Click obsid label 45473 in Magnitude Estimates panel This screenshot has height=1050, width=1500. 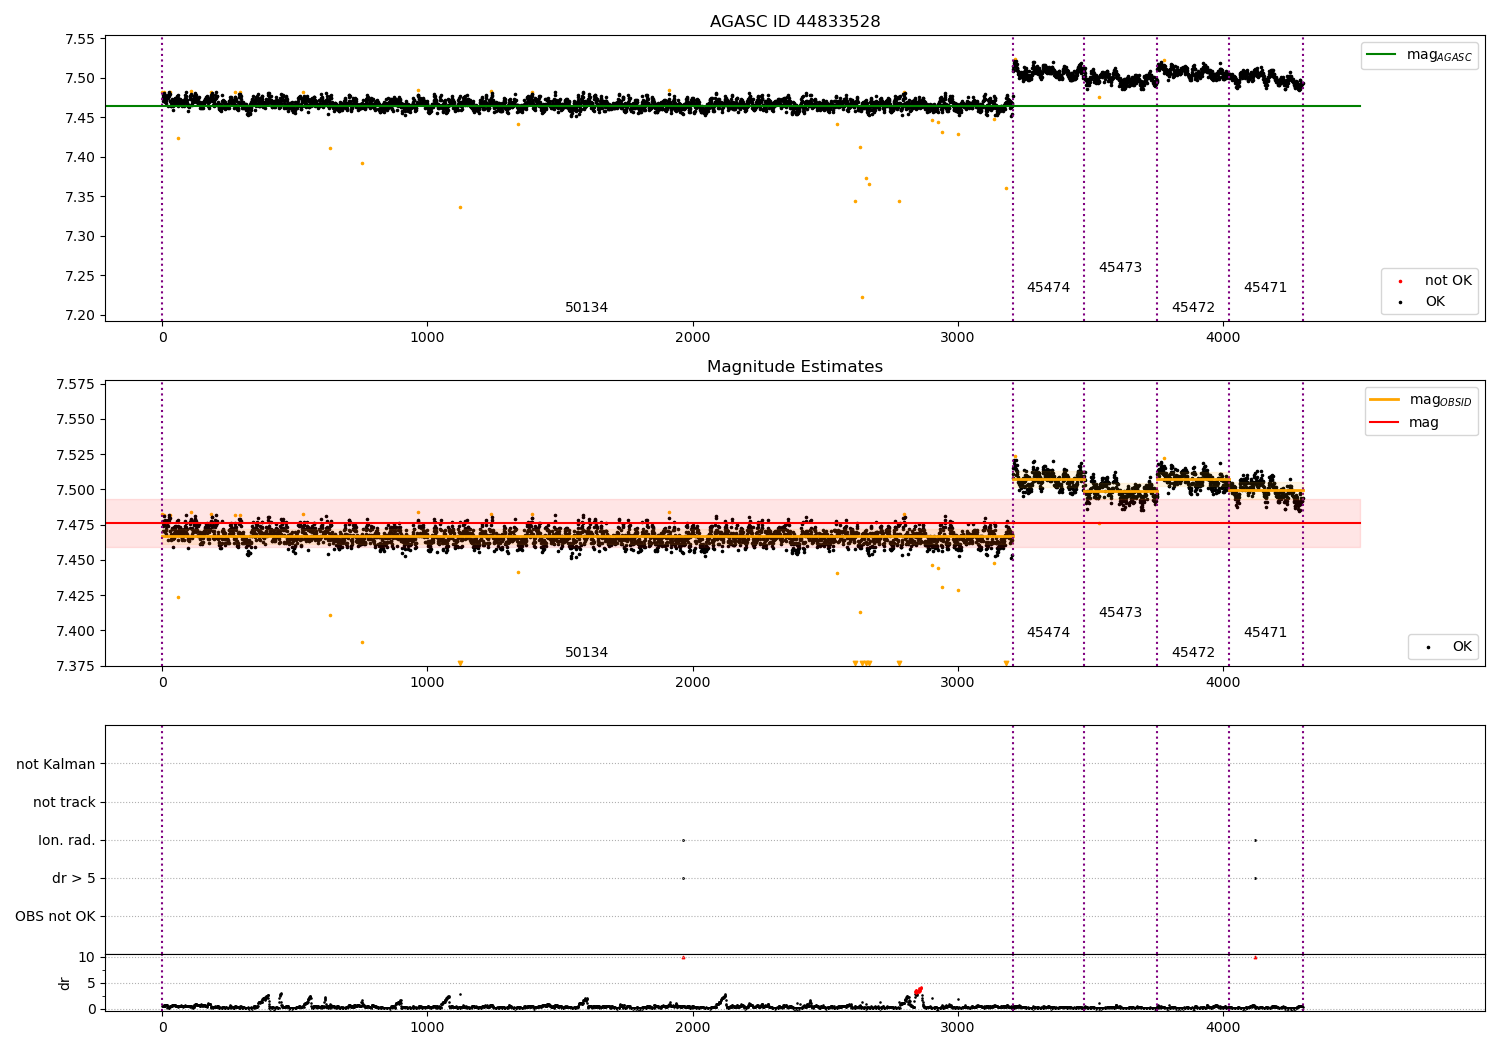[x=1120, y=613]
